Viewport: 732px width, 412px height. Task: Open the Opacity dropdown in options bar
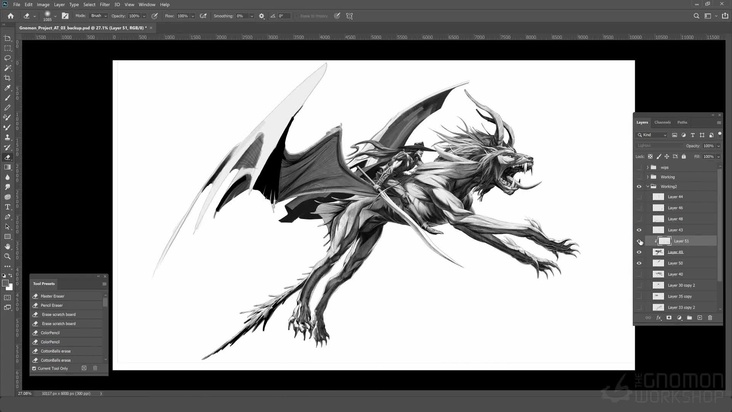click(x=144, y=16)
